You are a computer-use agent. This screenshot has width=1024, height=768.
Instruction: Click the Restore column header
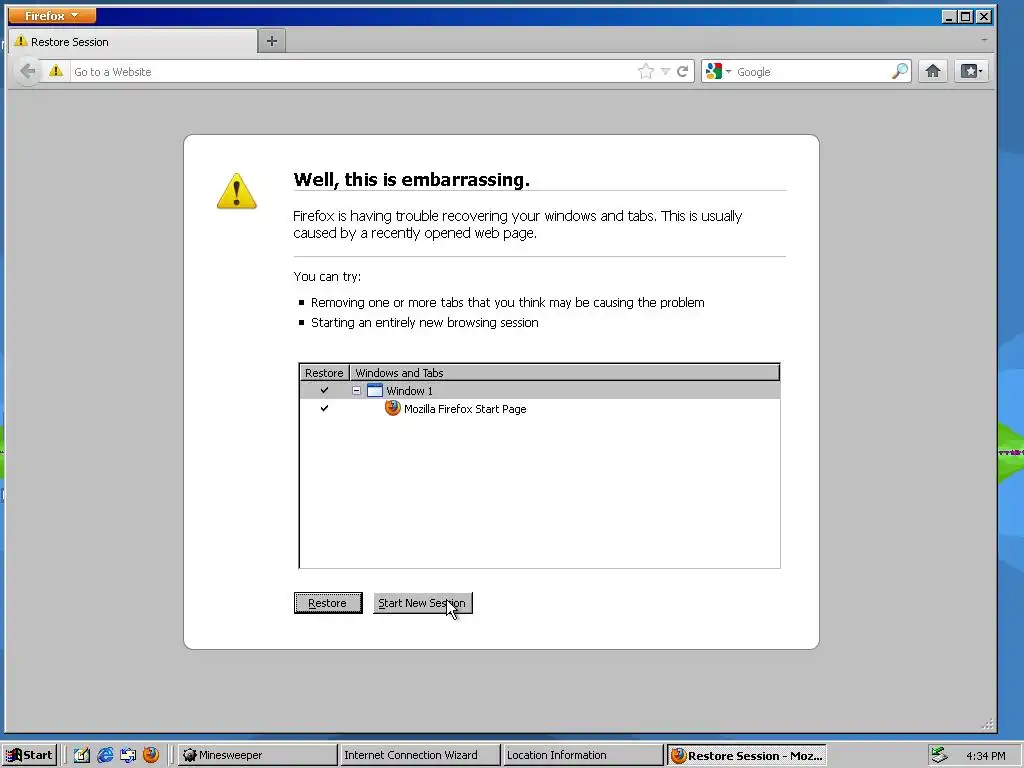pyautogui.click(x=324, y=373)
